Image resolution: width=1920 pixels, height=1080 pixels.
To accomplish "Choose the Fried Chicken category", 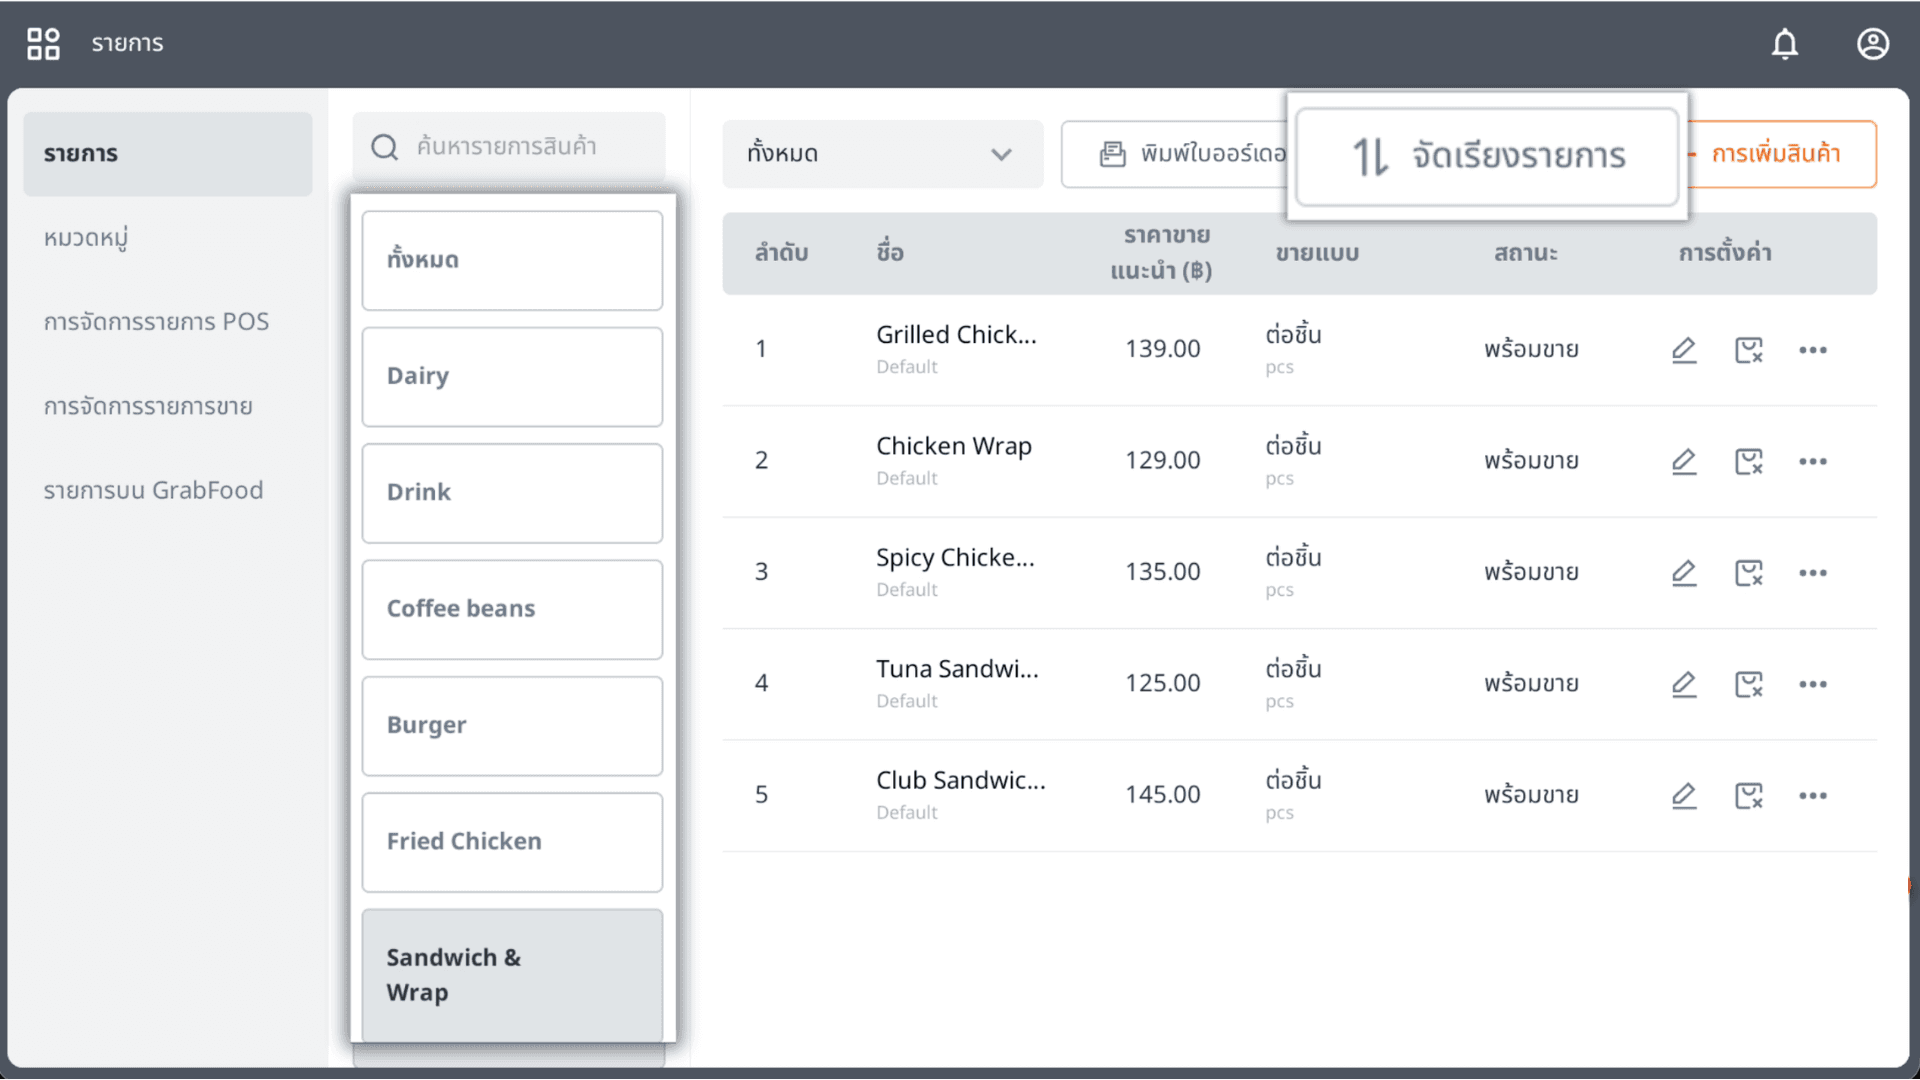I will point(512,843).
